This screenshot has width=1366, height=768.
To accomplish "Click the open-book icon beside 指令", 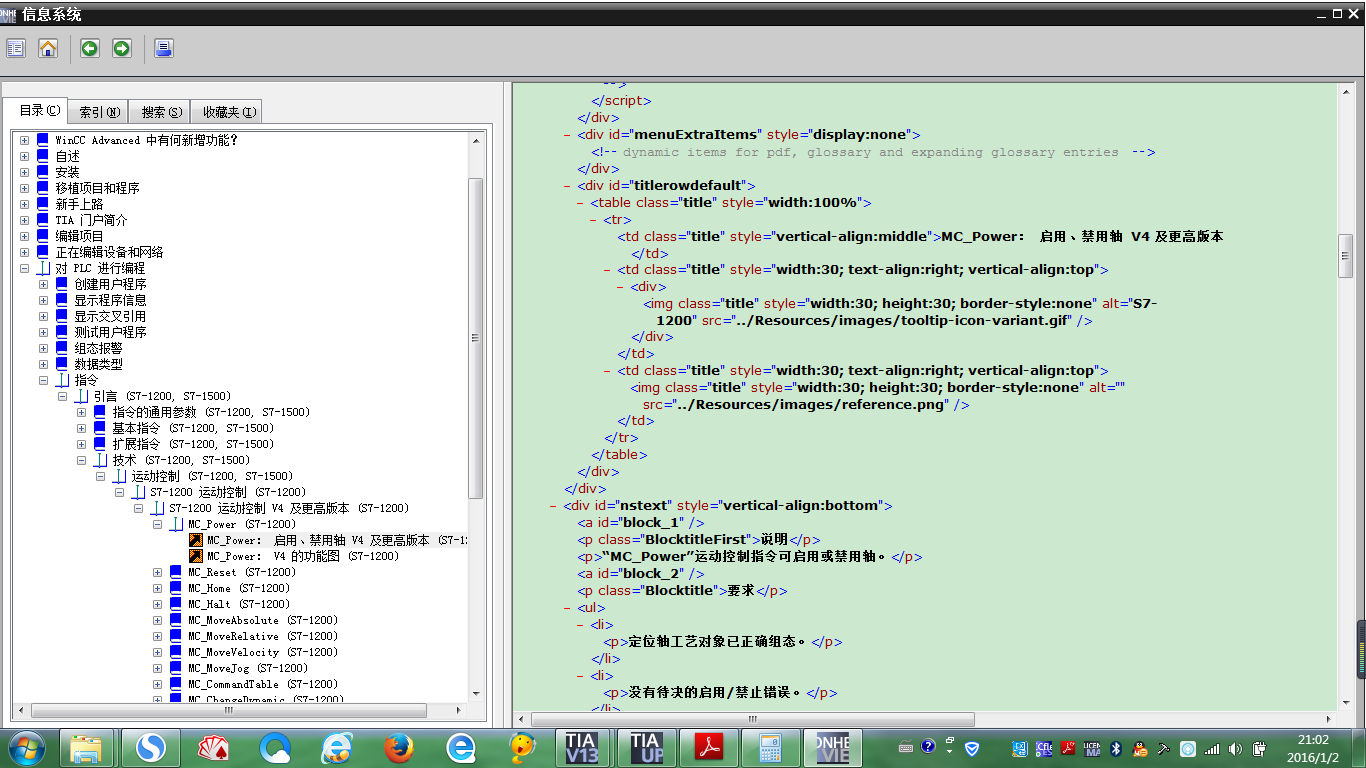I will click(62, 380).
